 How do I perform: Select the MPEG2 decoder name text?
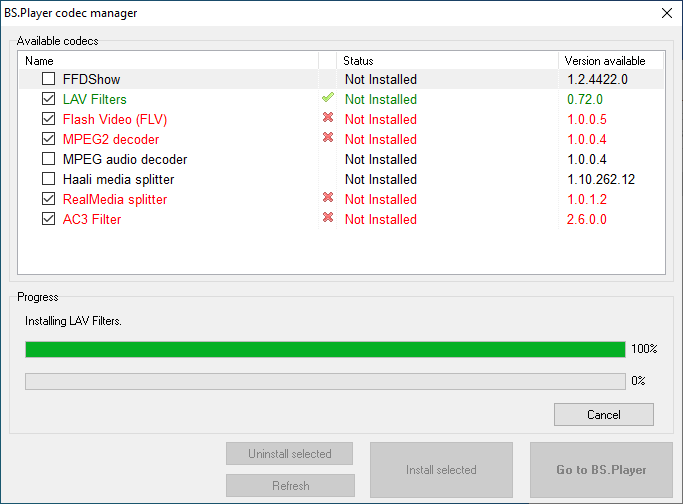(111, 139)
